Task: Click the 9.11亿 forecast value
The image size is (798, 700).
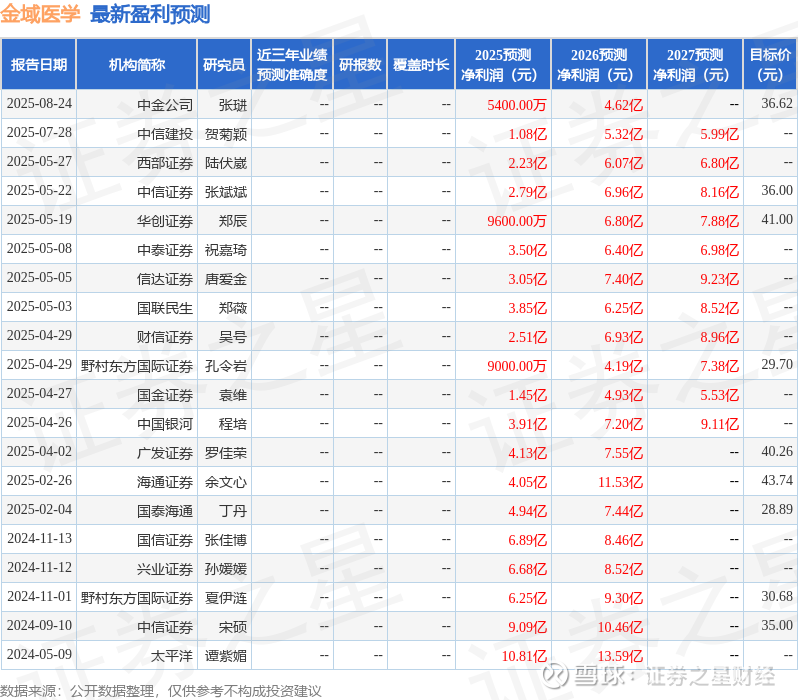Action: coord(719,424)
